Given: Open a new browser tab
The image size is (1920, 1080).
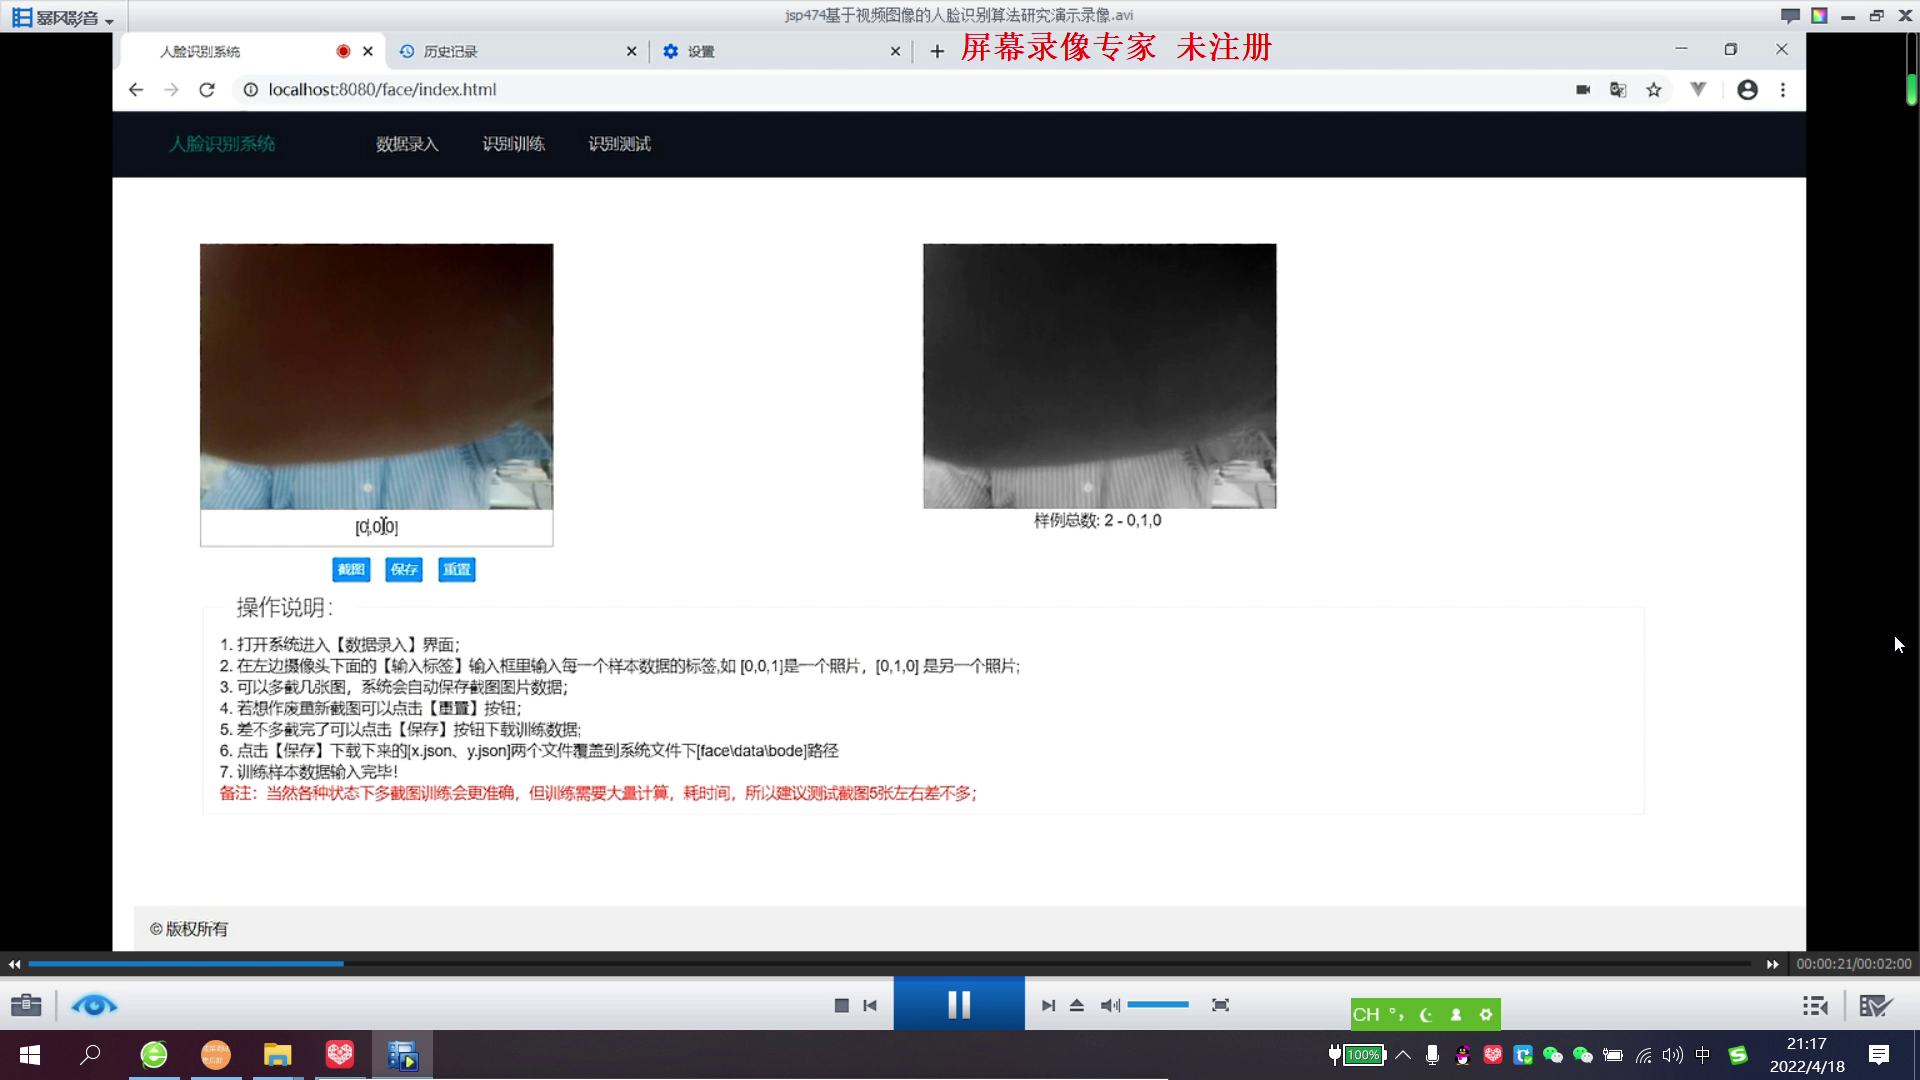Looking at the screenshot, I should point(937,51).
